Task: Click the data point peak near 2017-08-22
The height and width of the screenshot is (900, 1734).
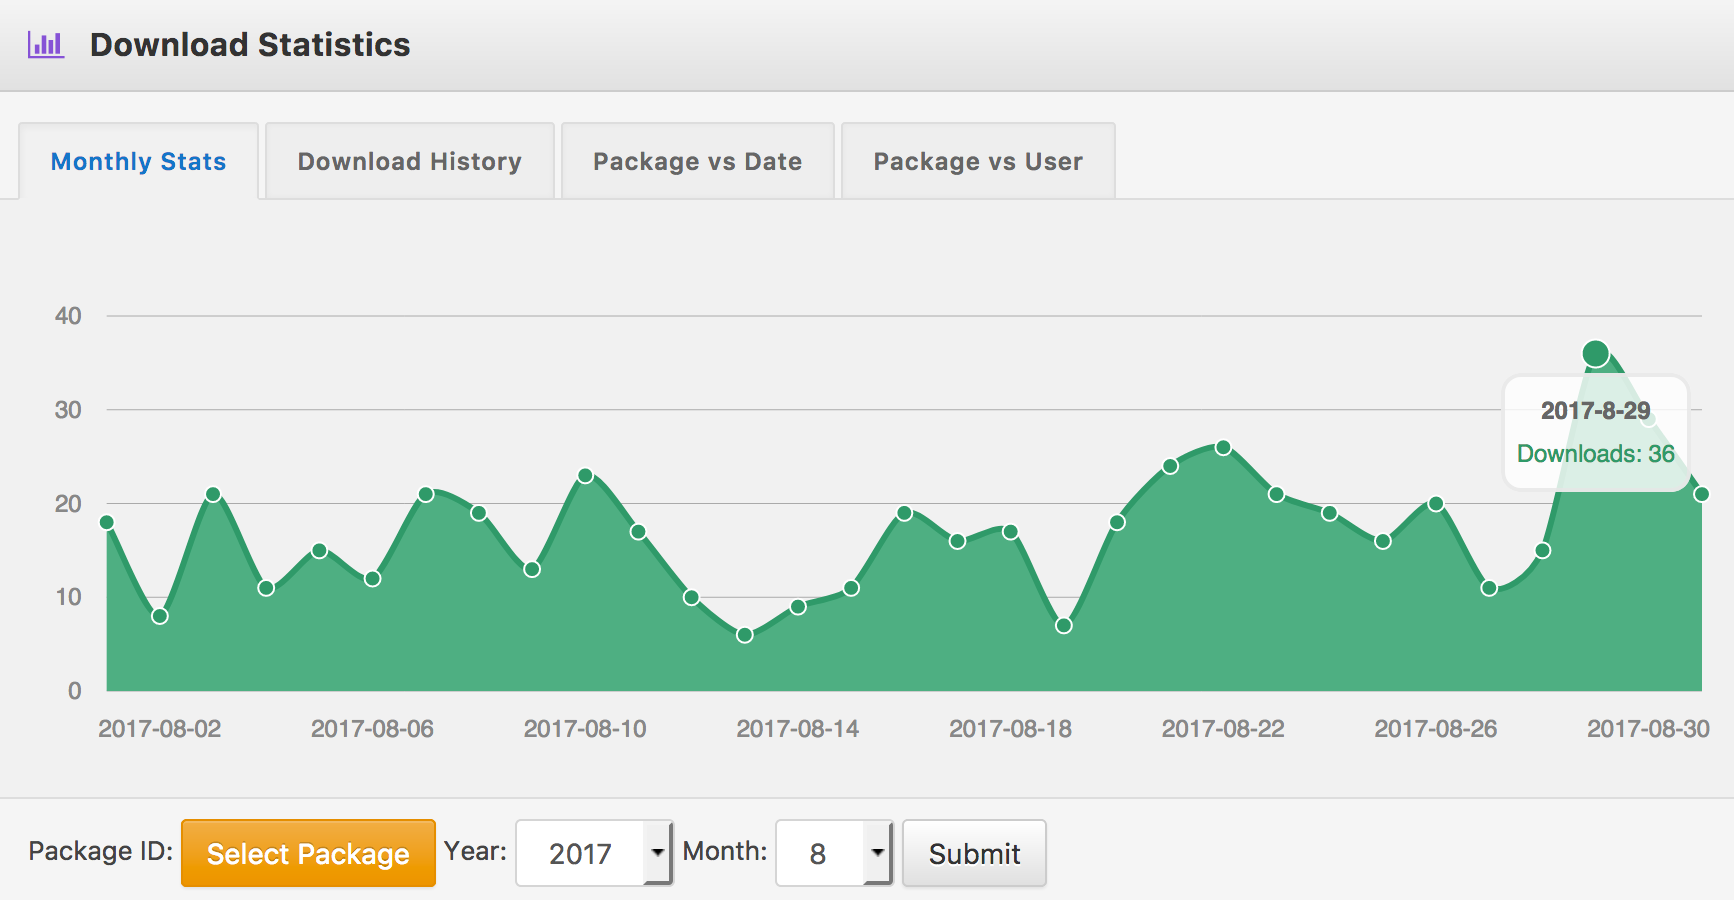Action: click(1222, 447)
